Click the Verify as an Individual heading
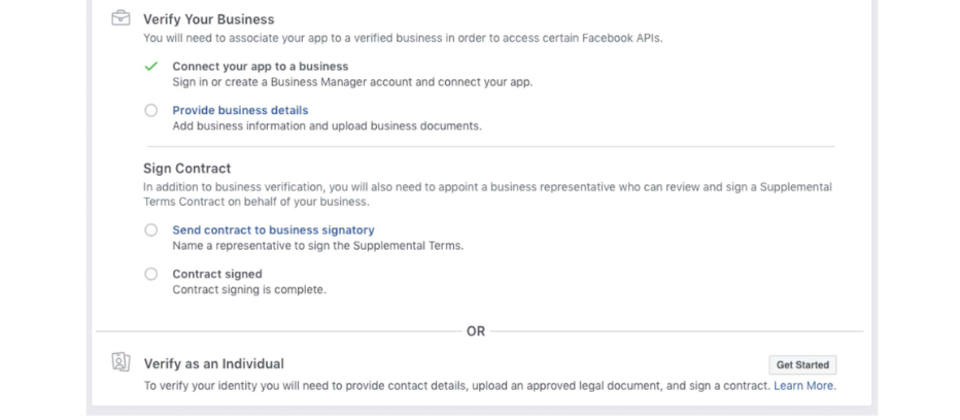Viewport: 960px width, 420px height. pos(214,364)
